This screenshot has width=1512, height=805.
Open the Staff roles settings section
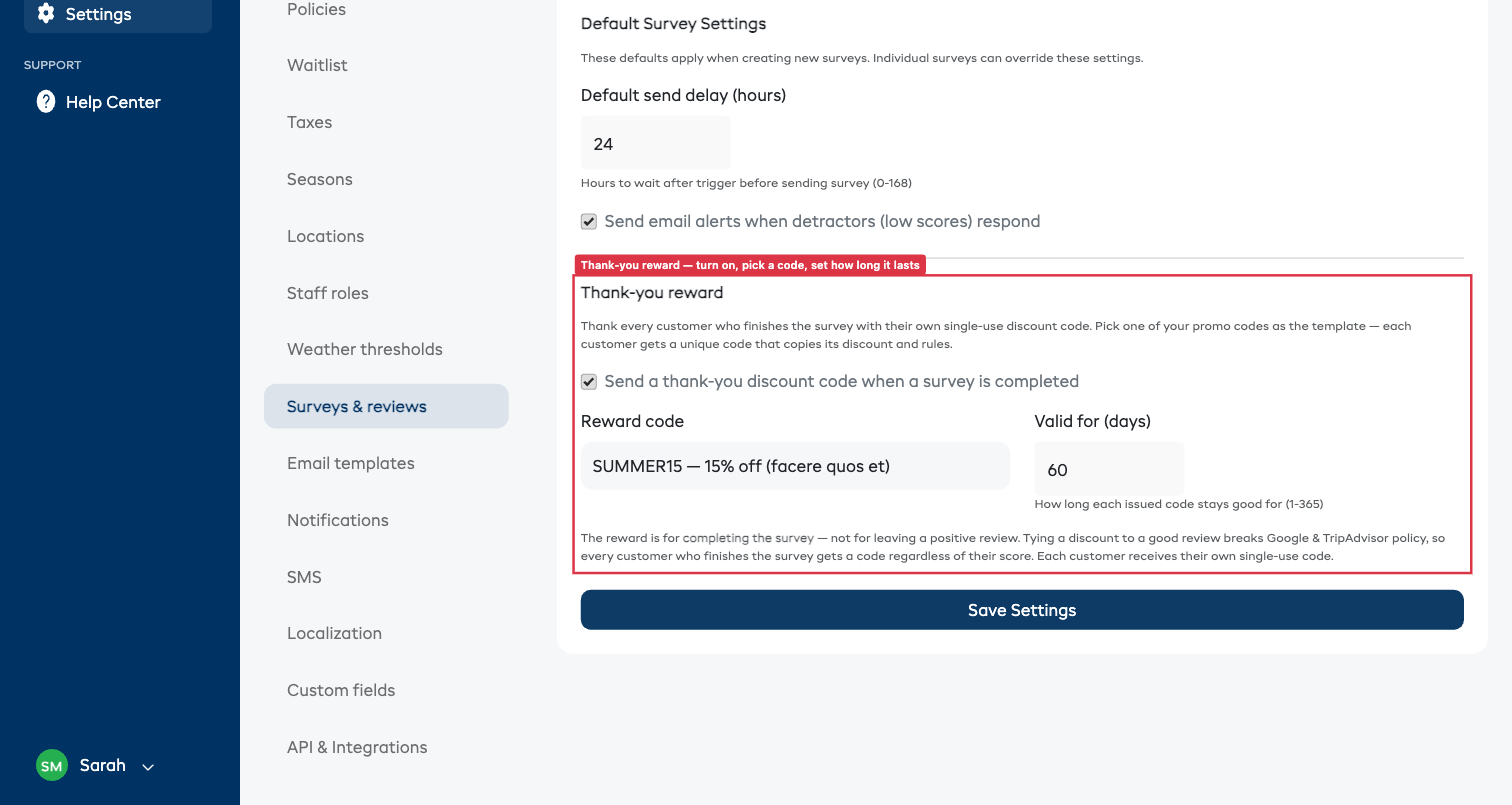click(x=327, y=294)
